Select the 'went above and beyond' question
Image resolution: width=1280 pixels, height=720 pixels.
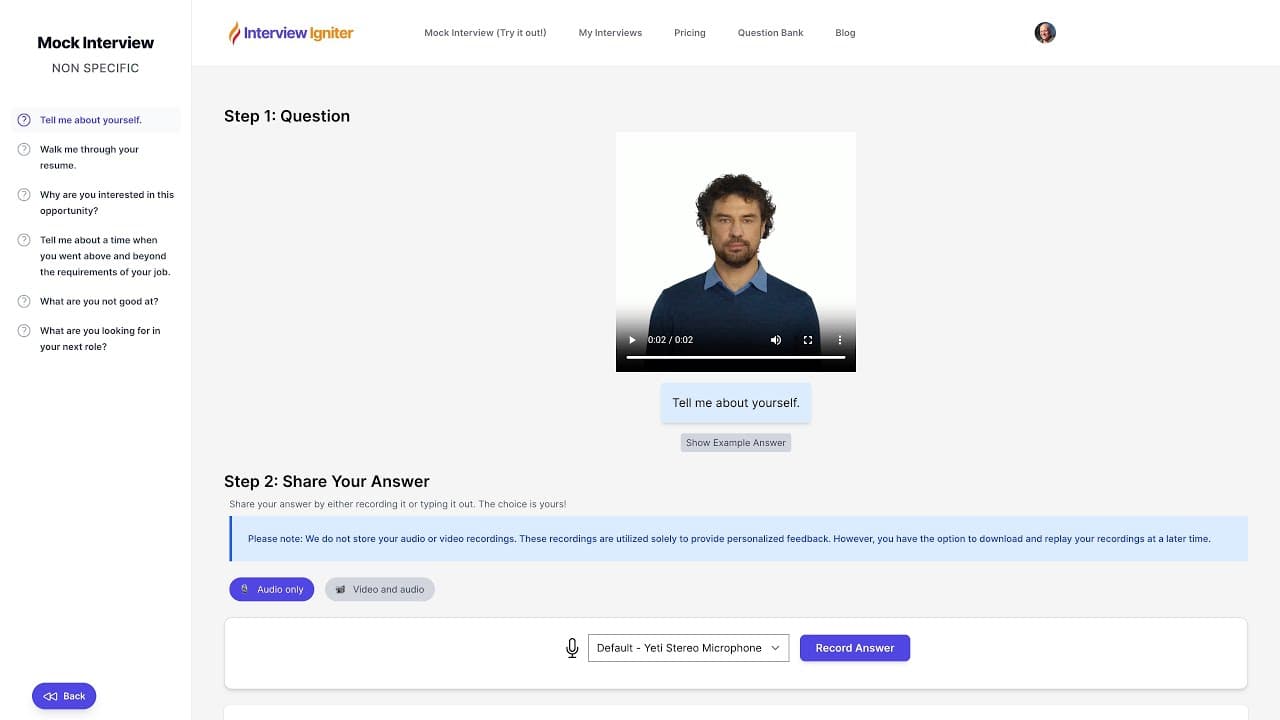pos(96,256)
